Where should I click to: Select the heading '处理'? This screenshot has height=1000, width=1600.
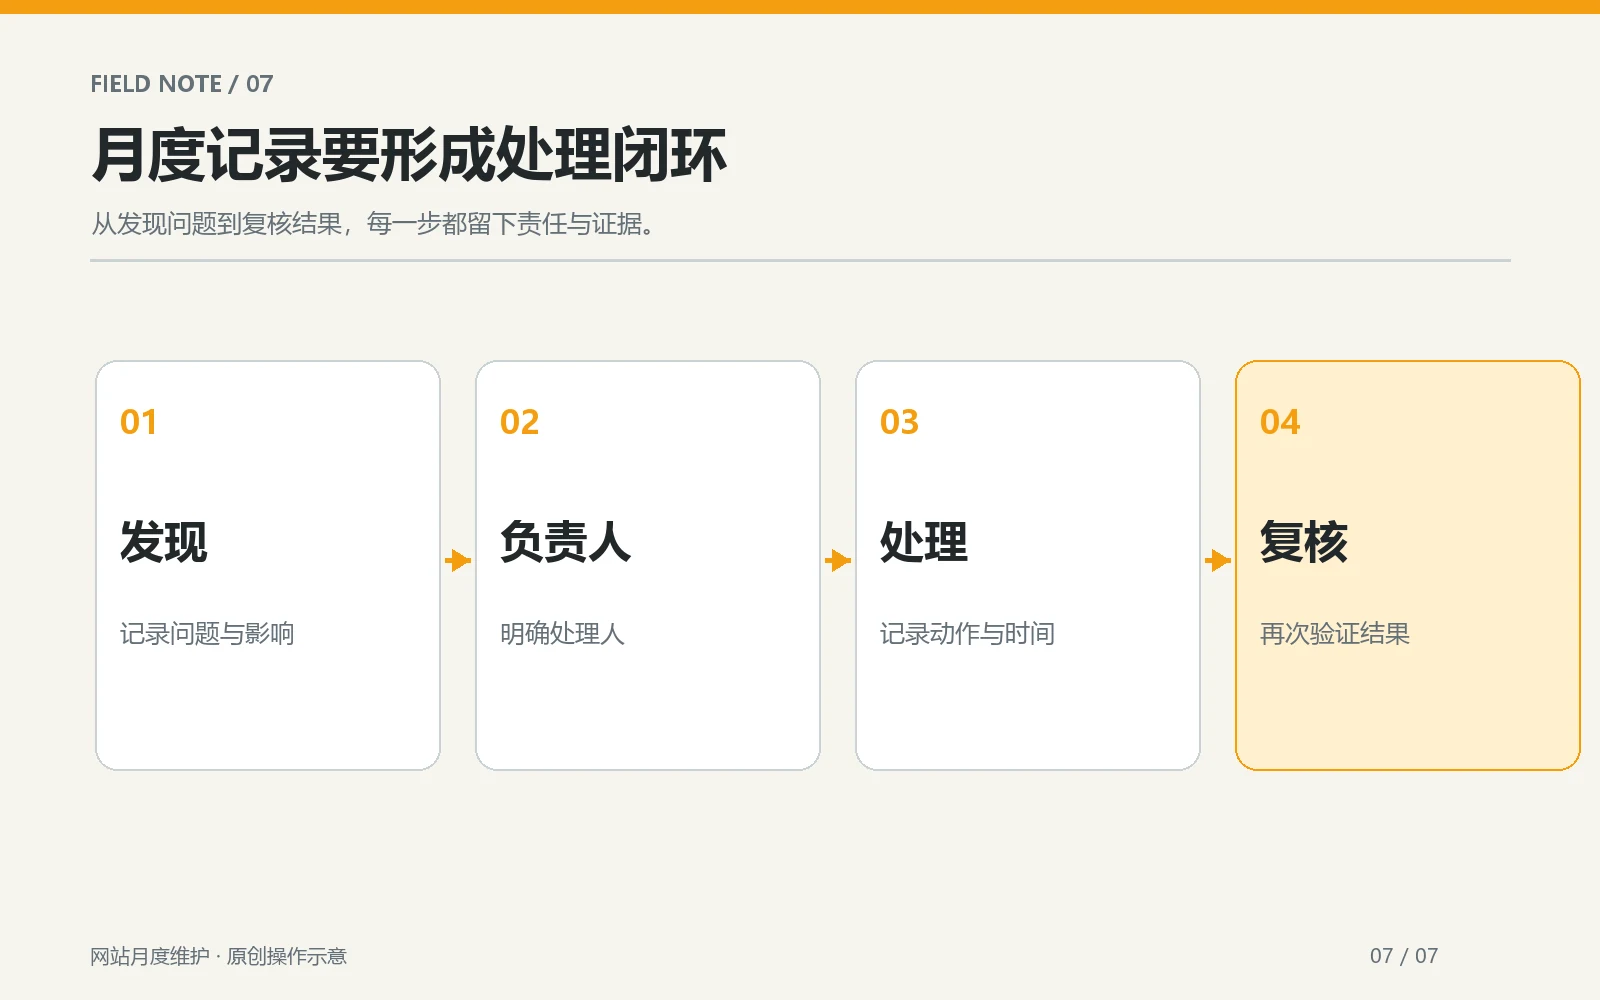click(924, 542)
